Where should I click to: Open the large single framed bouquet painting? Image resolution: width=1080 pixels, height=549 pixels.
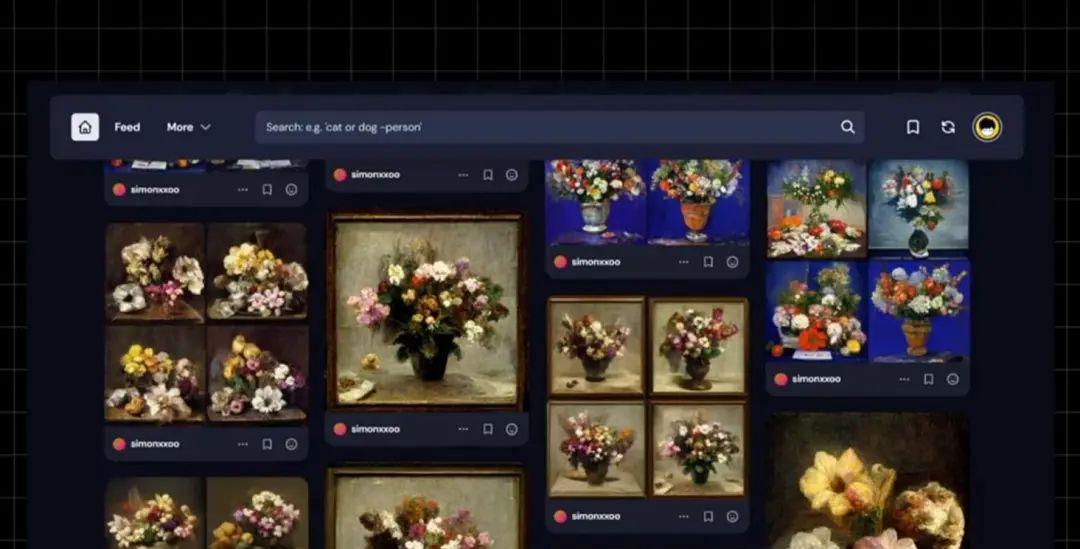click(426, 311)
